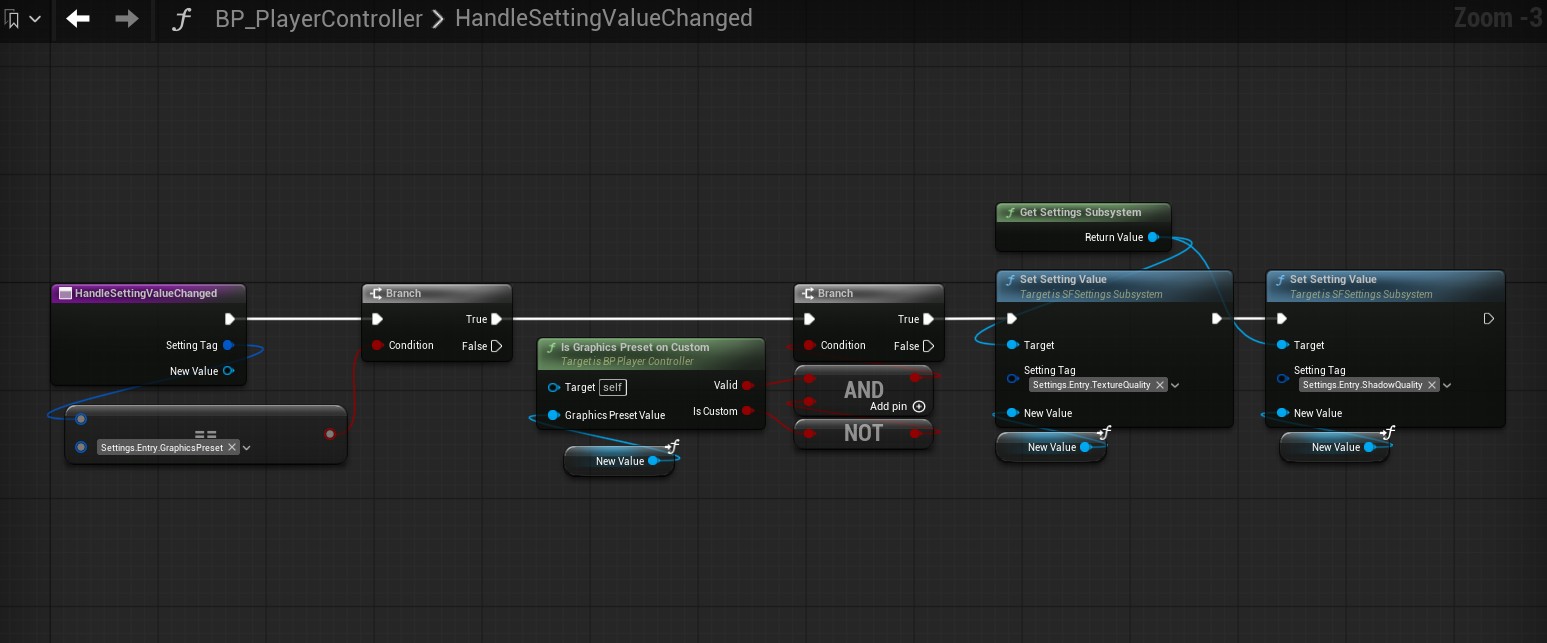Click exec input pin on TextureQuality Set Setting Value

[x=1012, y=319]
